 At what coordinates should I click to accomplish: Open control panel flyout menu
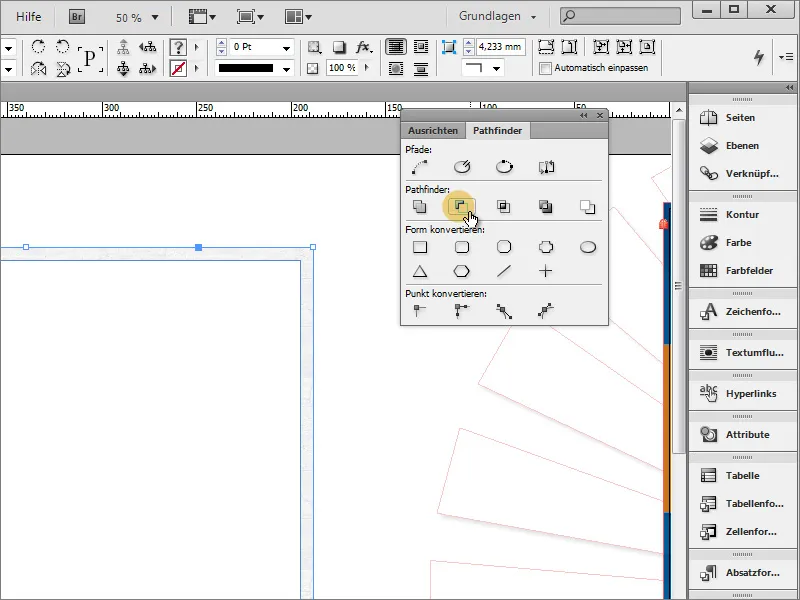click(786, 57)
